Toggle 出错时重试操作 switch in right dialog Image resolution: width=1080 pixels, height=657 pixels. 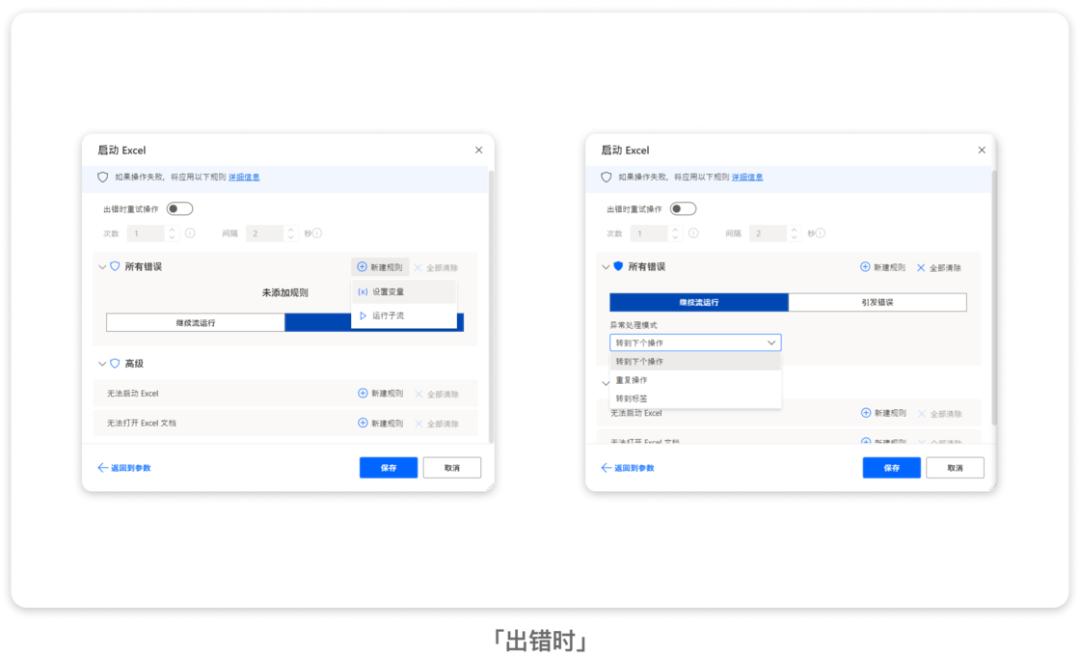point(683,209)
